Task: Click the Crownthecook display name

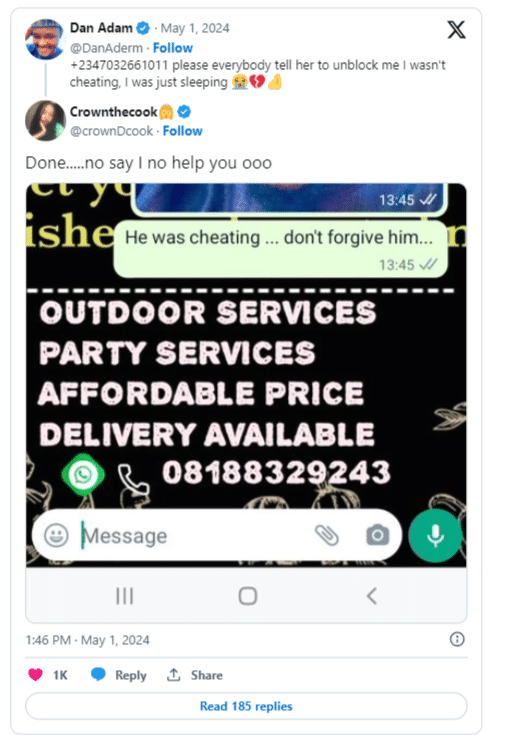Action: click(x=113, y=112)
